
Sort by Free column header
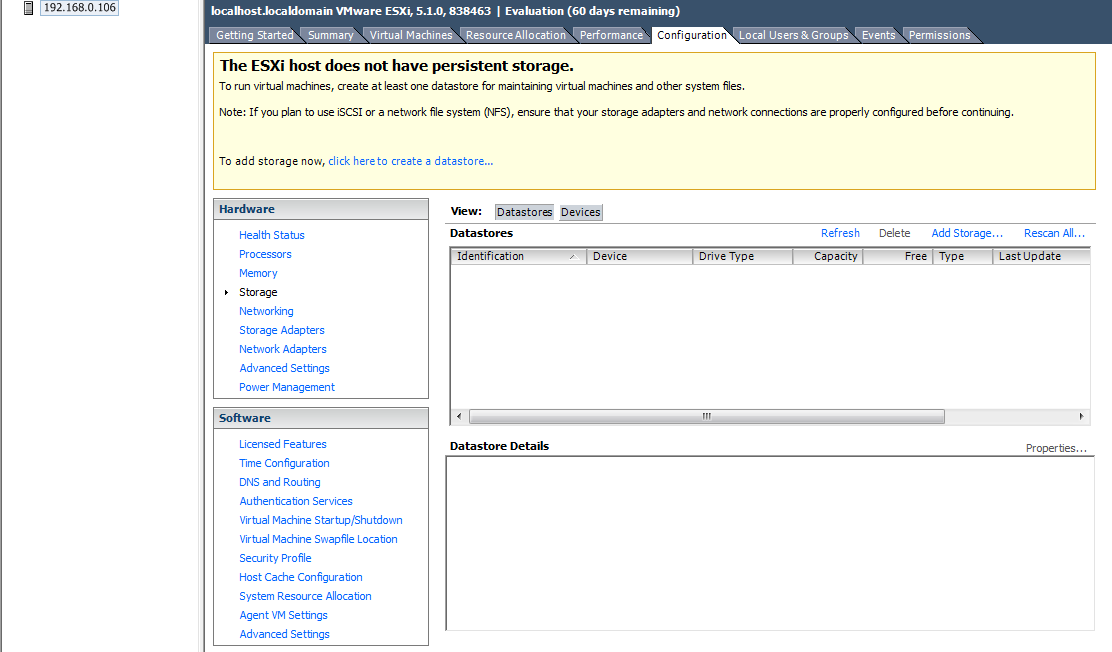[898, 256]
